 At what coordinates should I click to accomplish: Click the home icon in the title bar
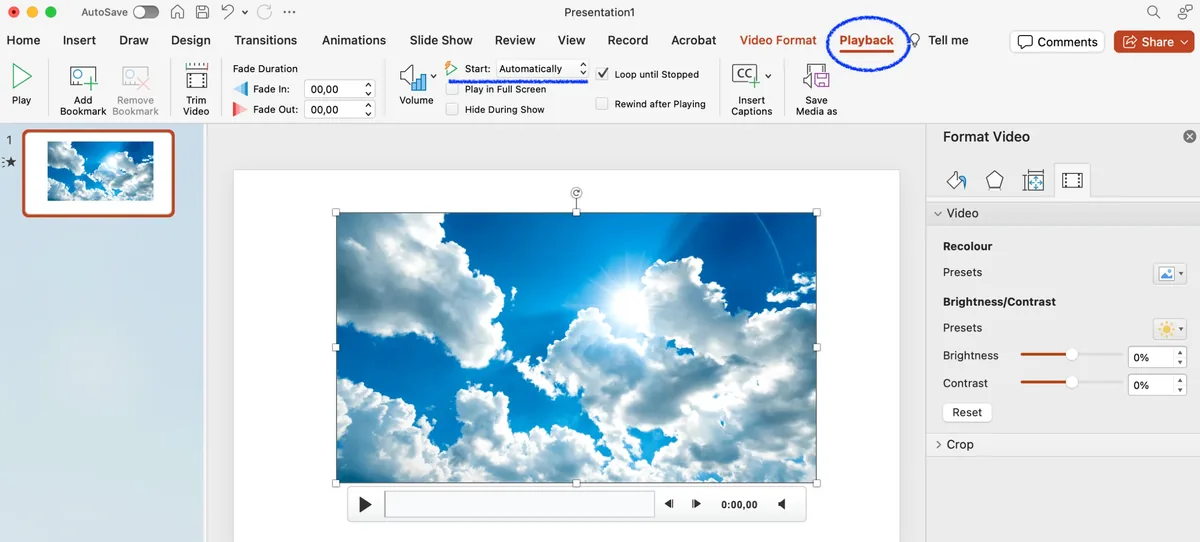click(x=177, y=13)
